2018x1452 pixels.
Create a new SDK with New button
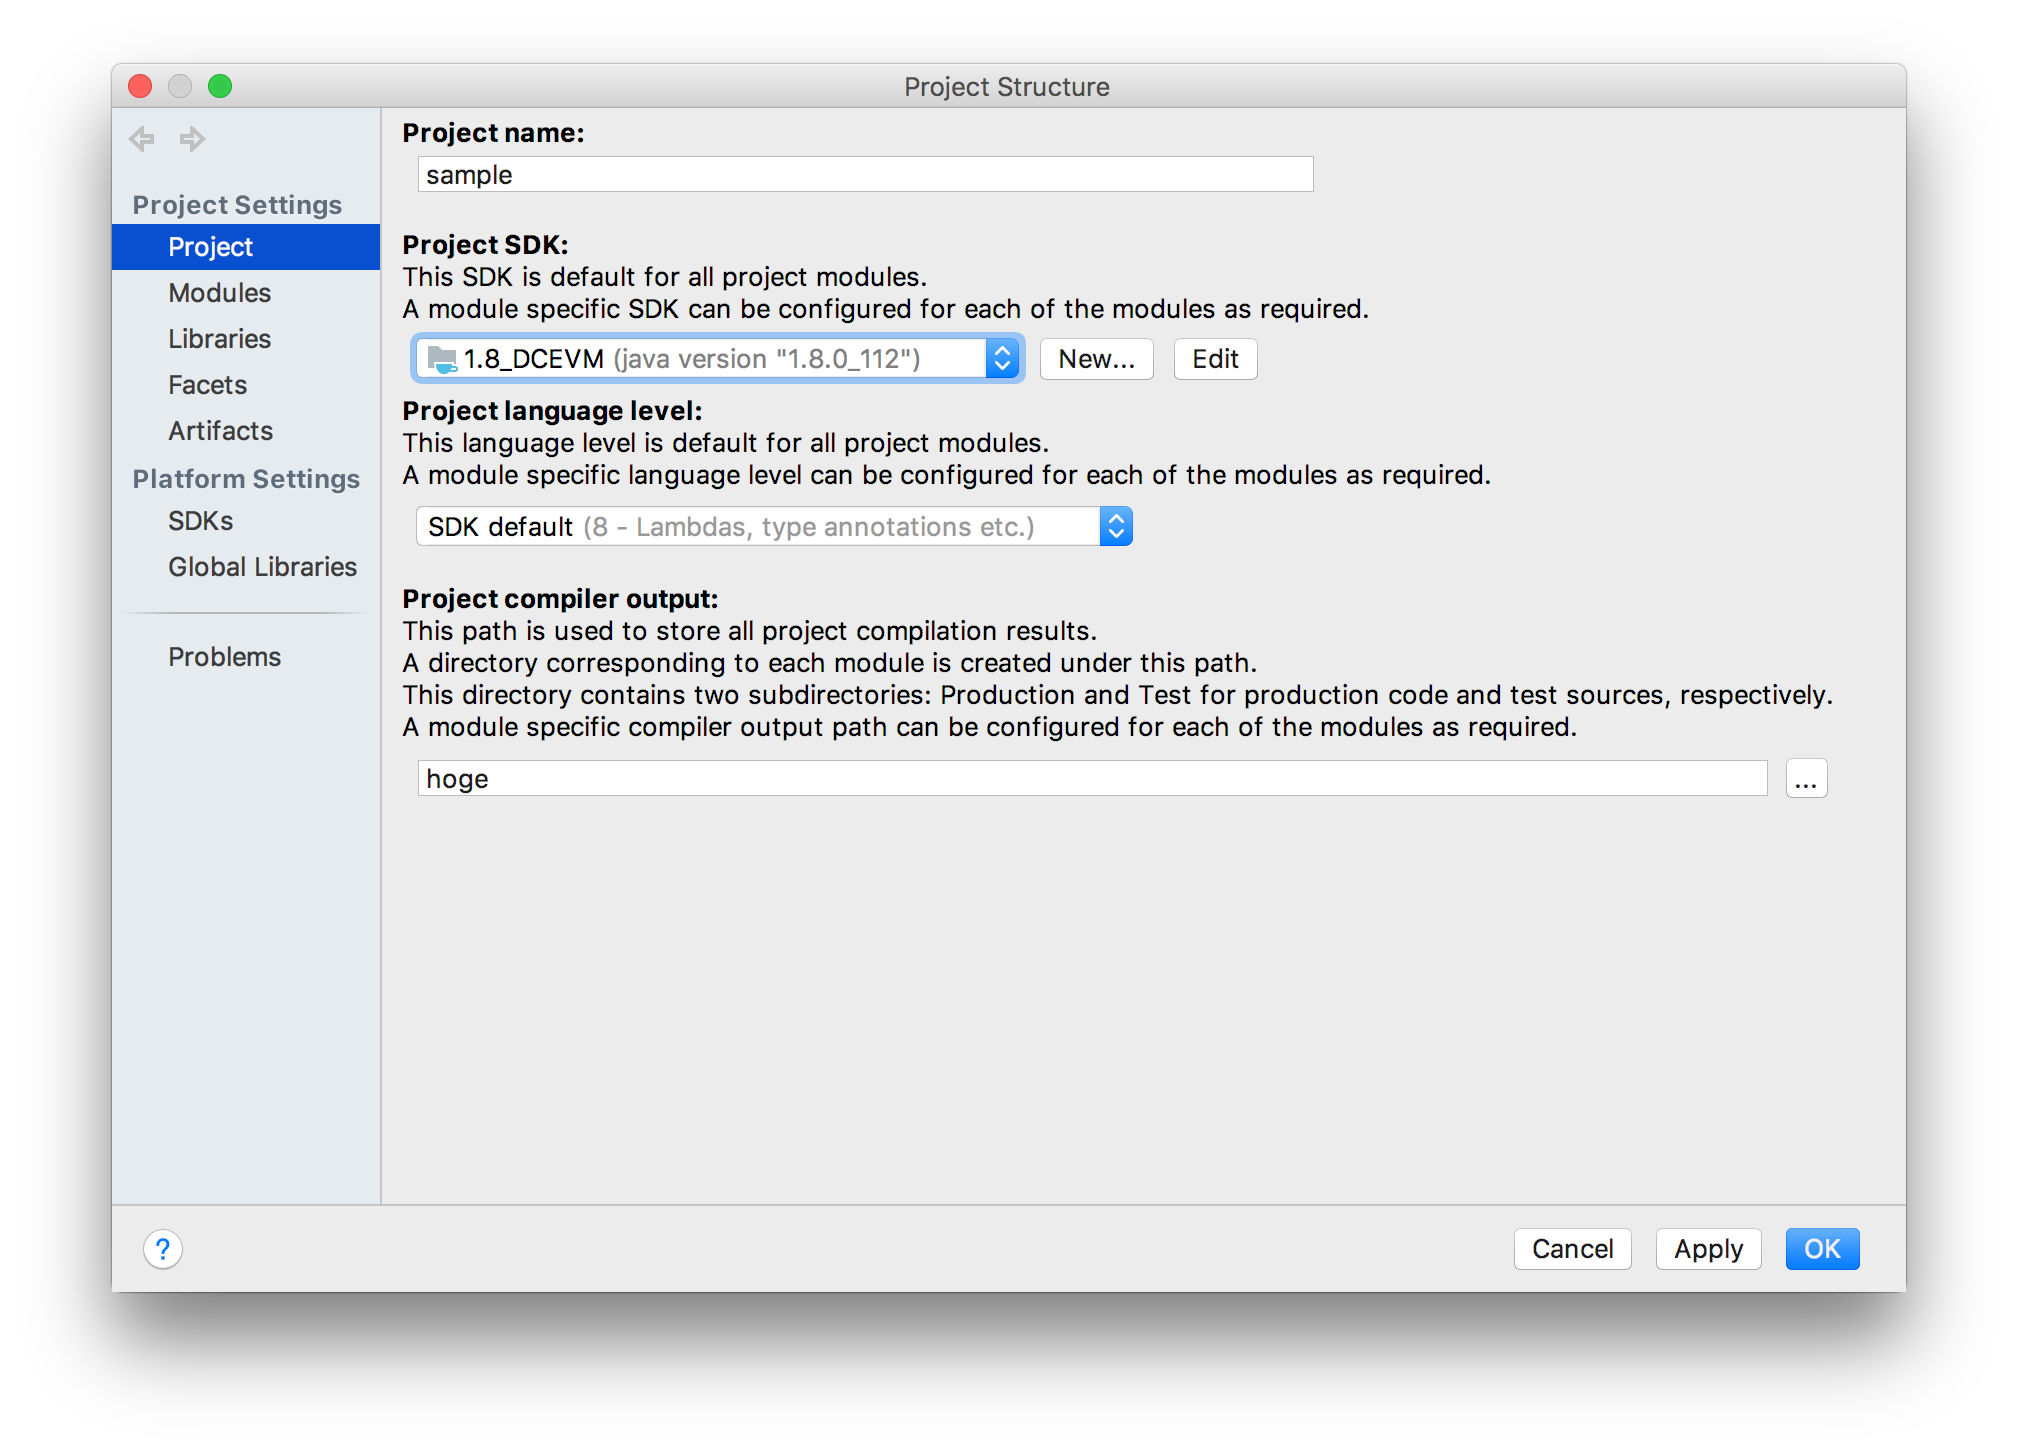1096,359
